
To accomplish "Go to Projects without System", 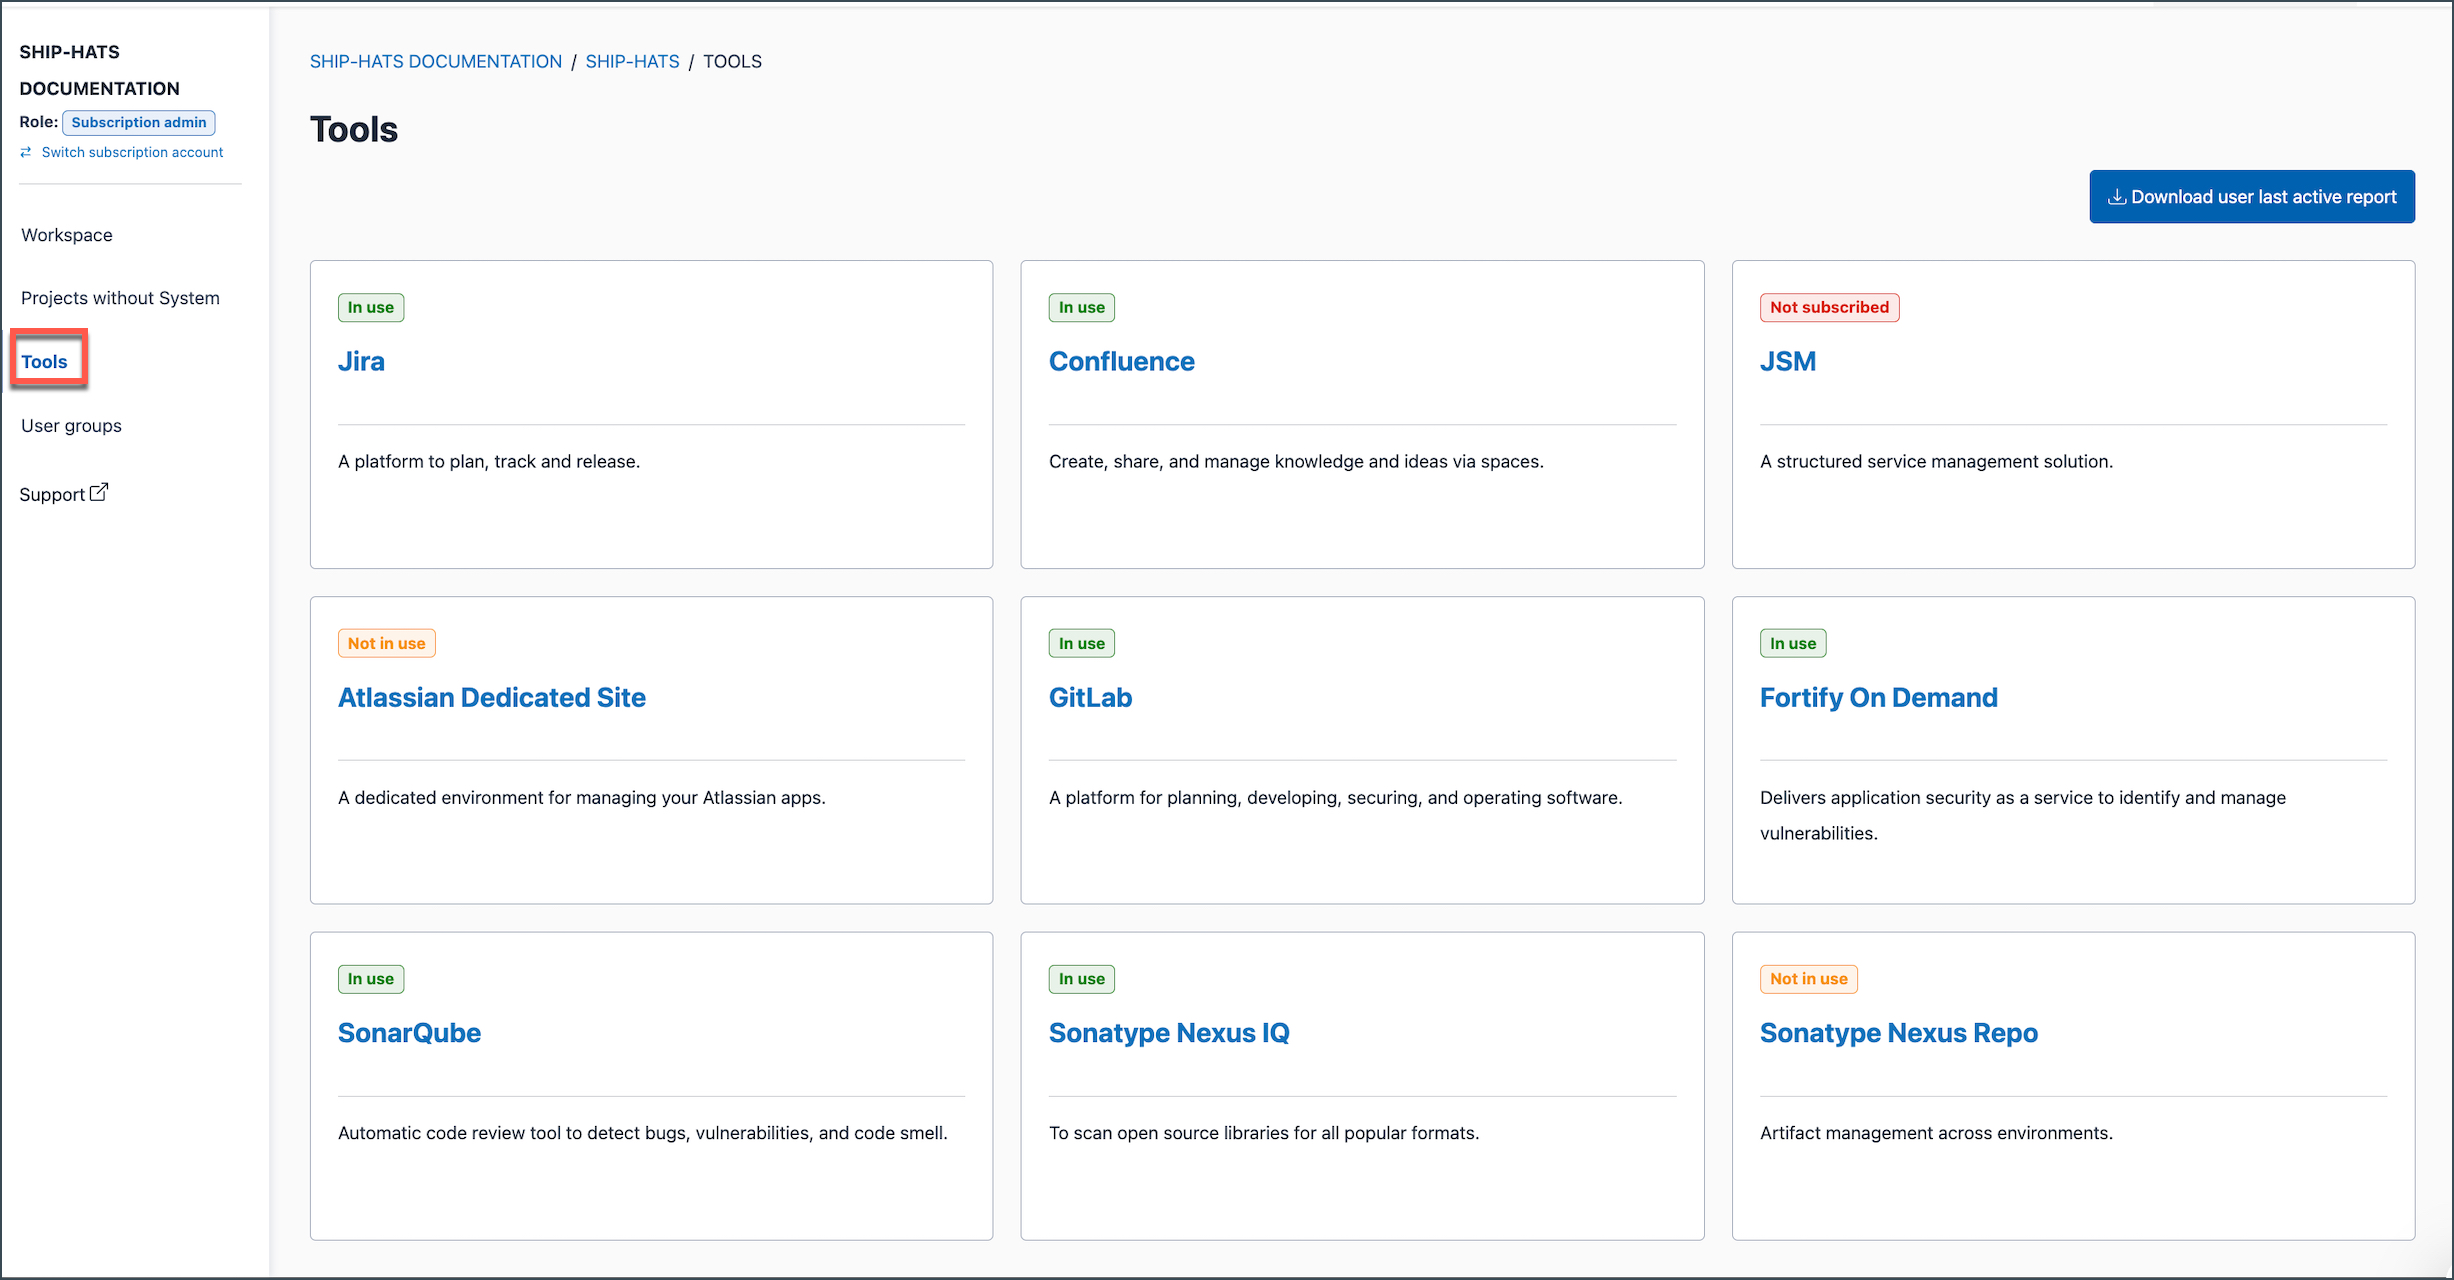I will [x=120, y=298].
